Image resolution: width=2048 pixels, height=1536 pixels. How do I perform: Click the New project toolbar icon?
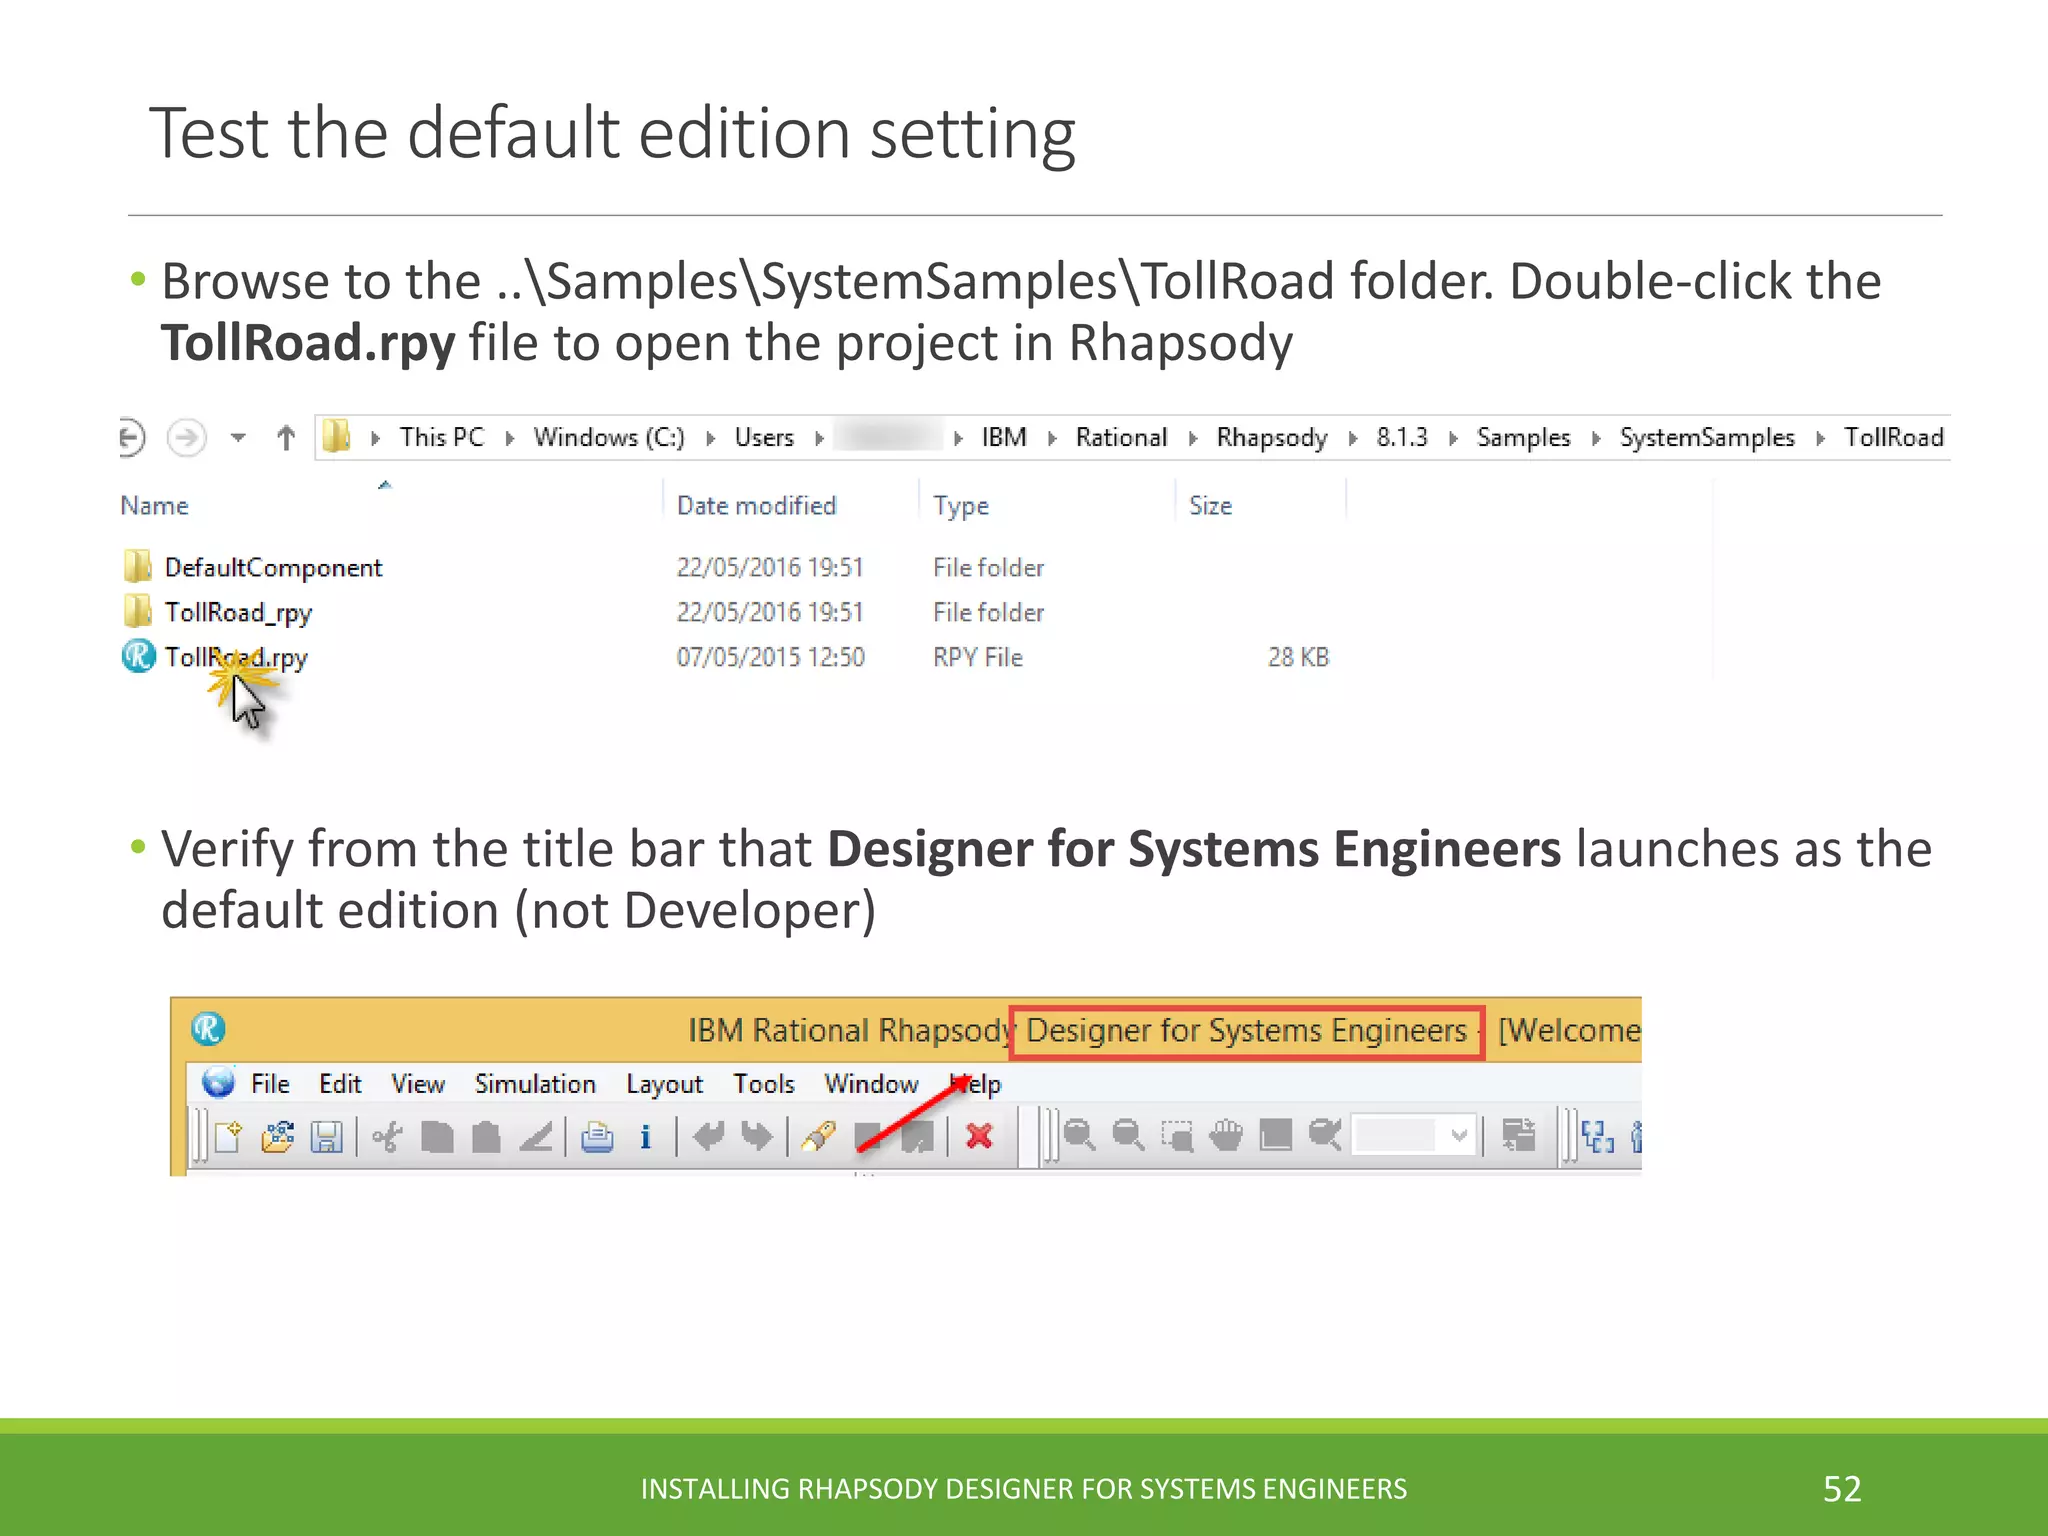229,1136
